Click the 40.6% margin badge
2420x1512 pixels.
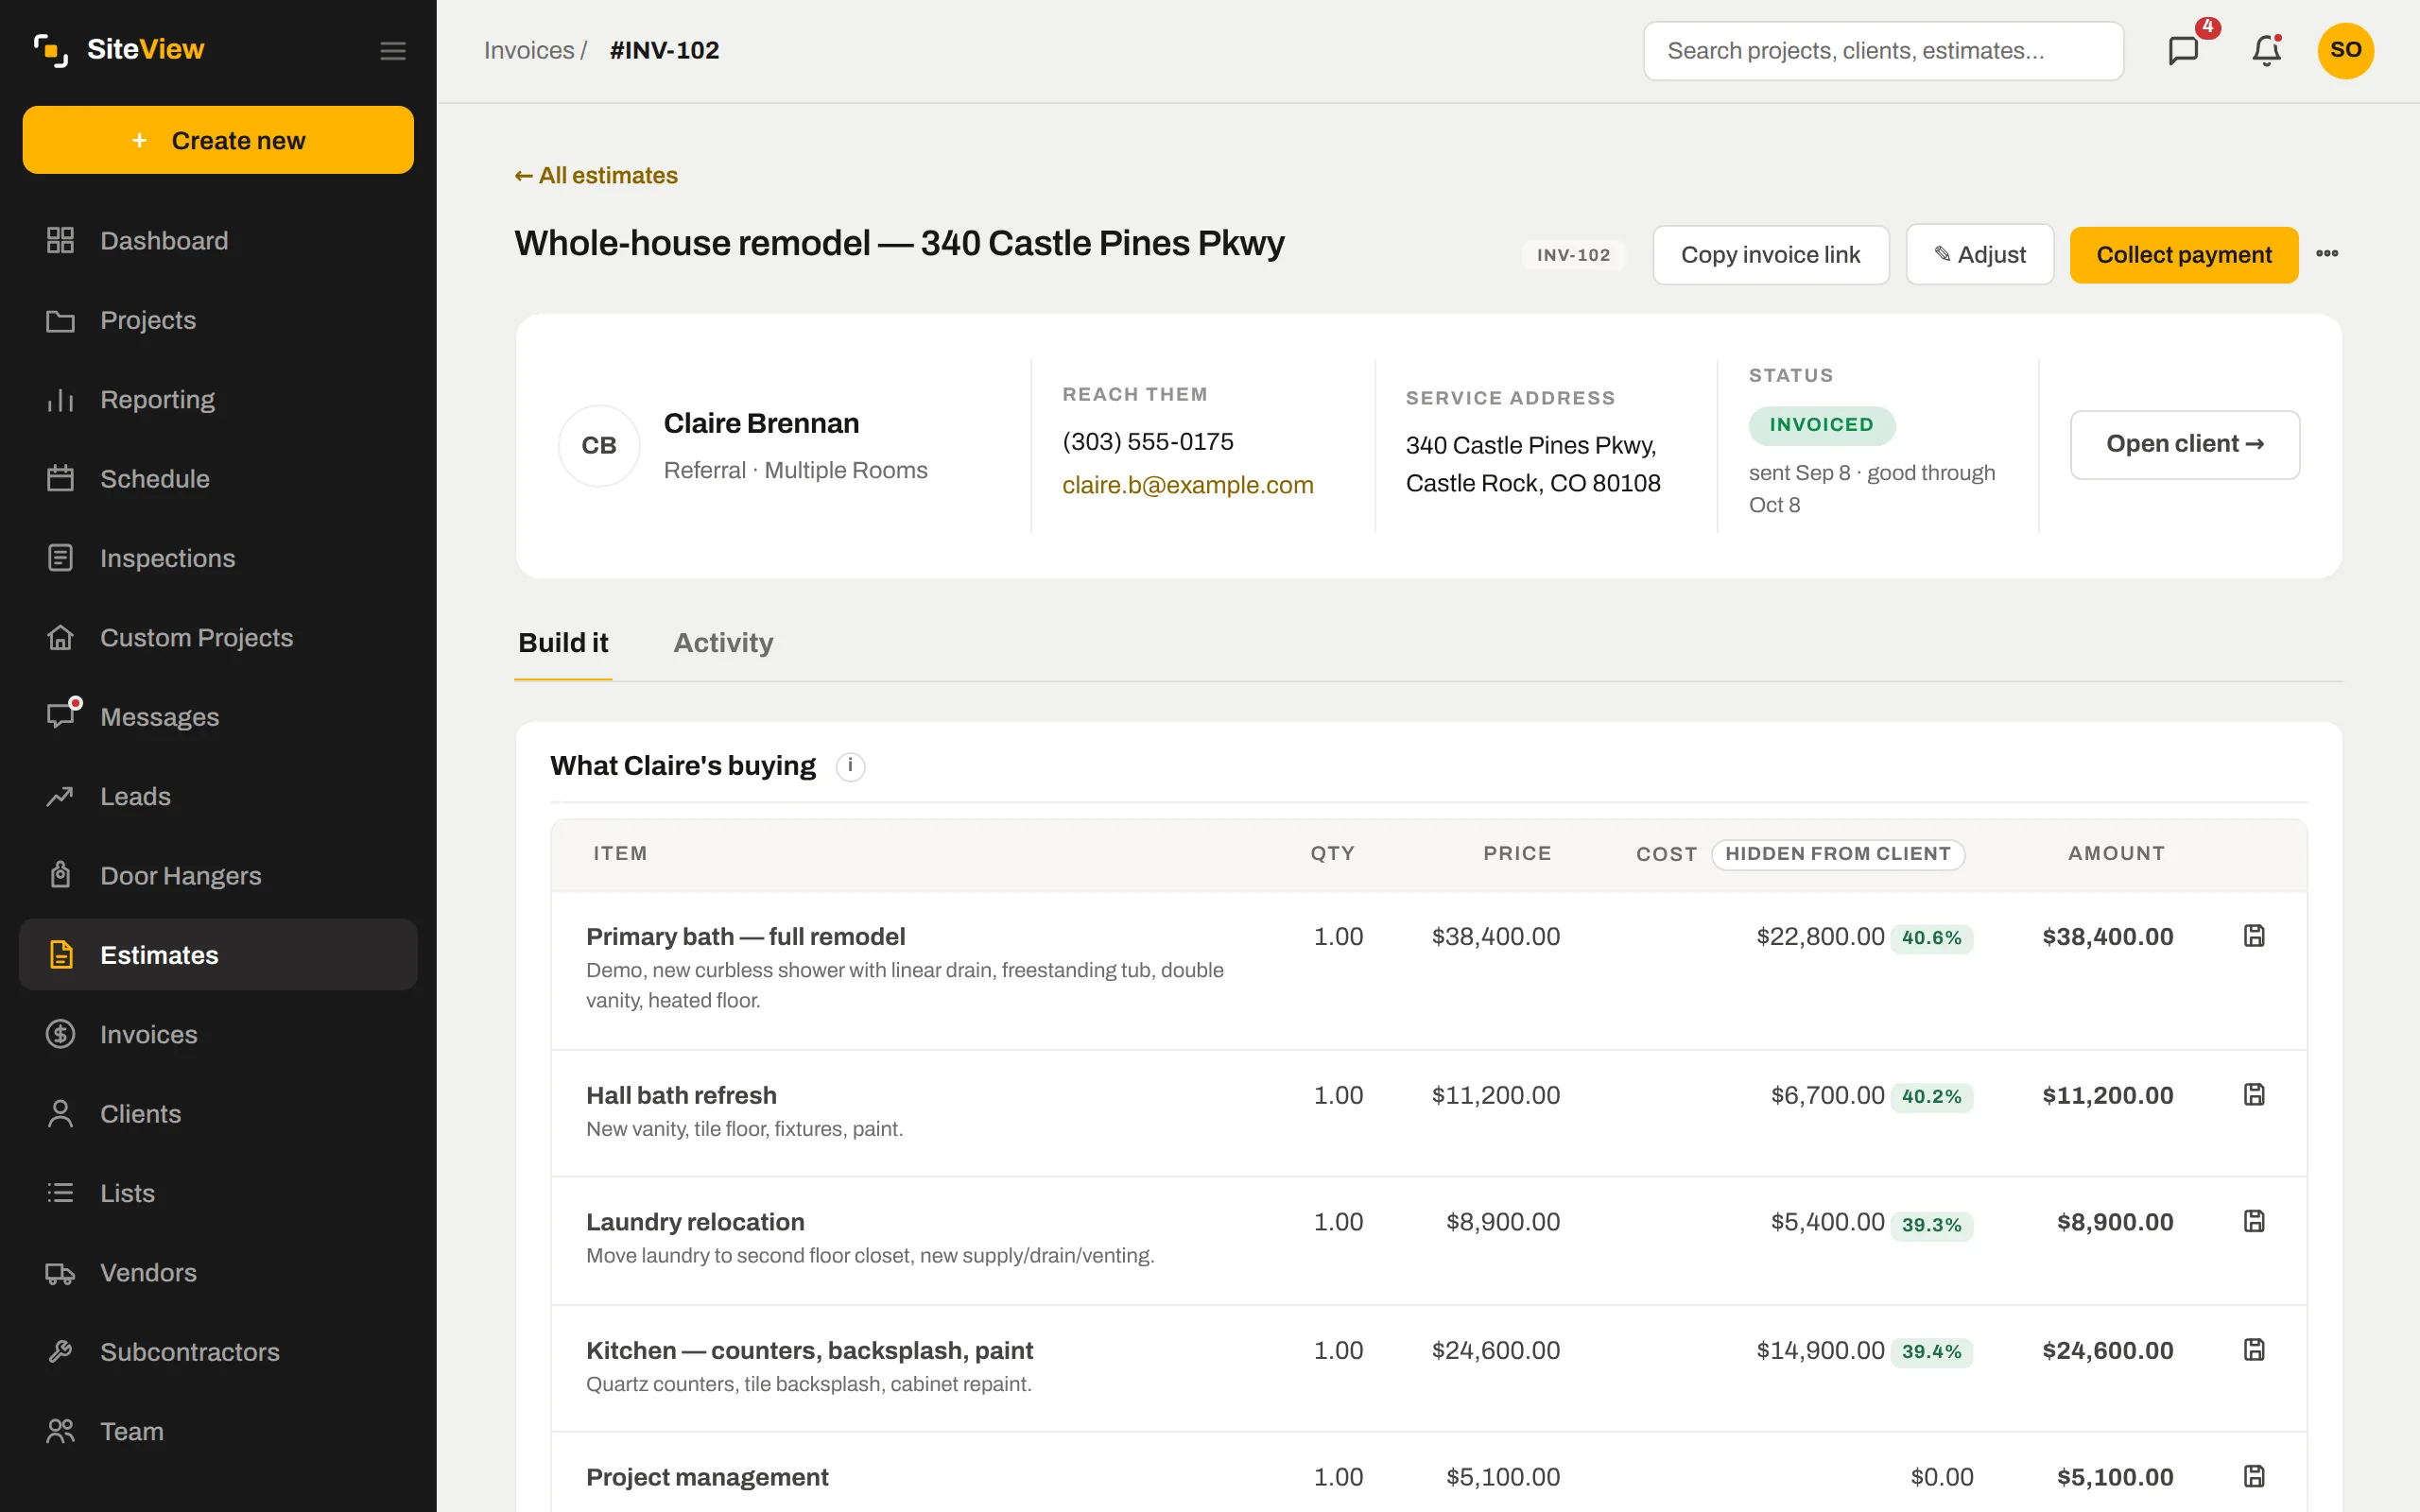1931,938
